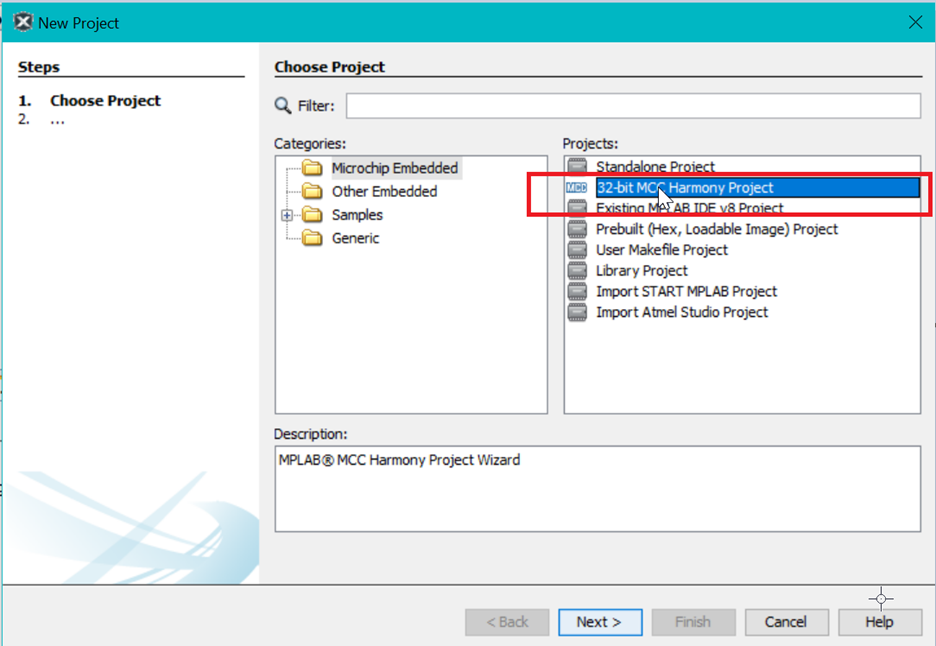The image size is (936, 646).
Task: Click the Import START MPLAB Project icon
Action: pos(577,292)
